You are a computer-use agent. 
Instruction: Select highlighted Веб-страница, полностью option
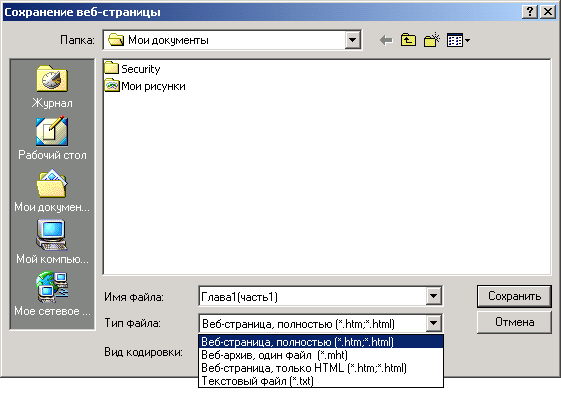pyautogui.click(x=321, y=342)
